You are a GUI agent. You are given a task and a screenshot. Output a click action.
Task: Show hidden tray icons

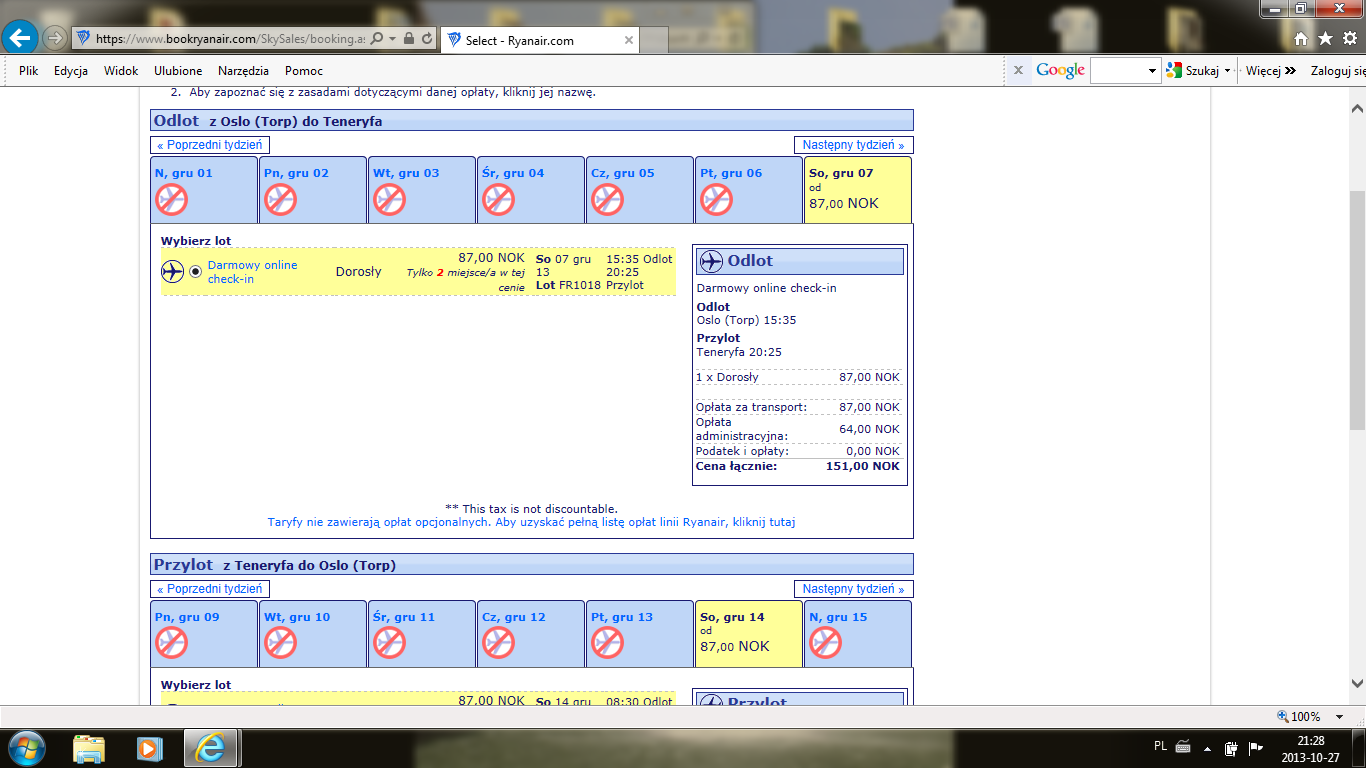pyautogui.click(x=1207, y=748)
